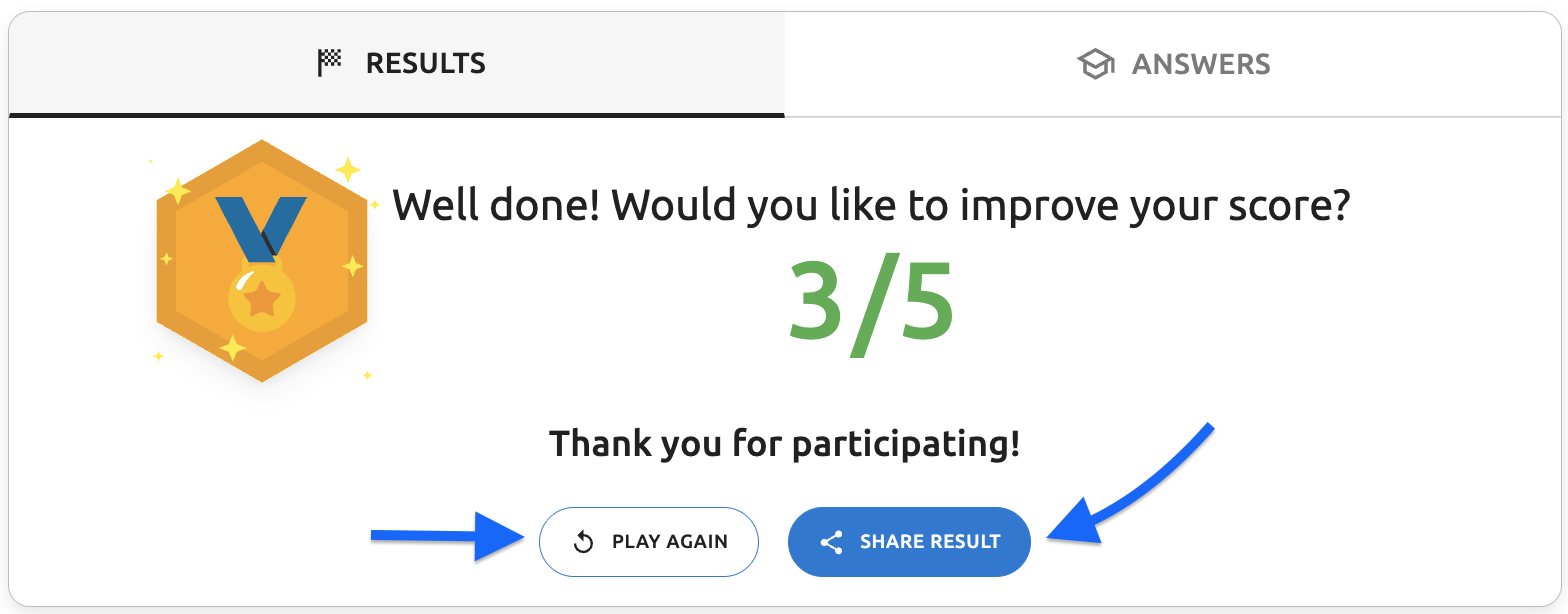Screen dimensions: 1568x614
Task: Click the orange star inside the medal
Action: (262, 298)
